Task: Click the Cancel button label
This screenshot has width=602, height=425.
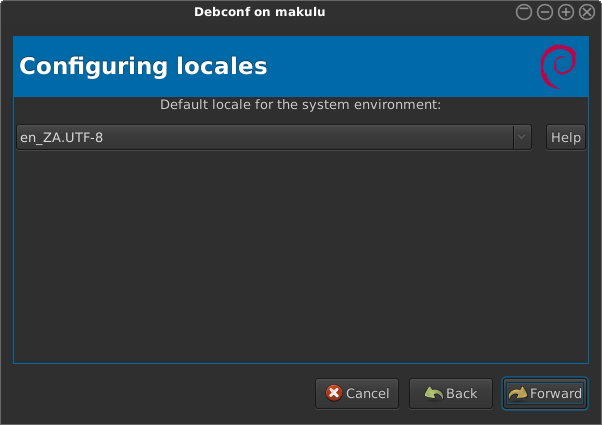Action: coord(367,393)
